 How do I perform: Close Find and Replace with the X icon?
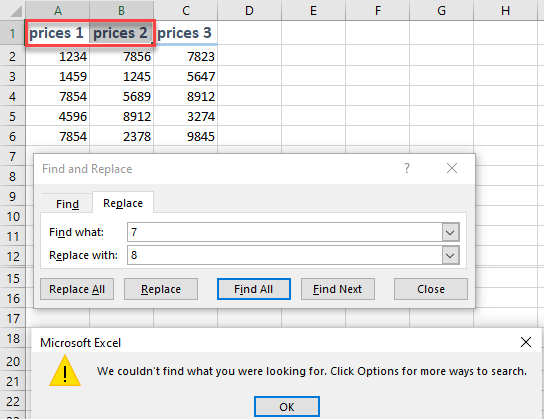click(452, 168)
